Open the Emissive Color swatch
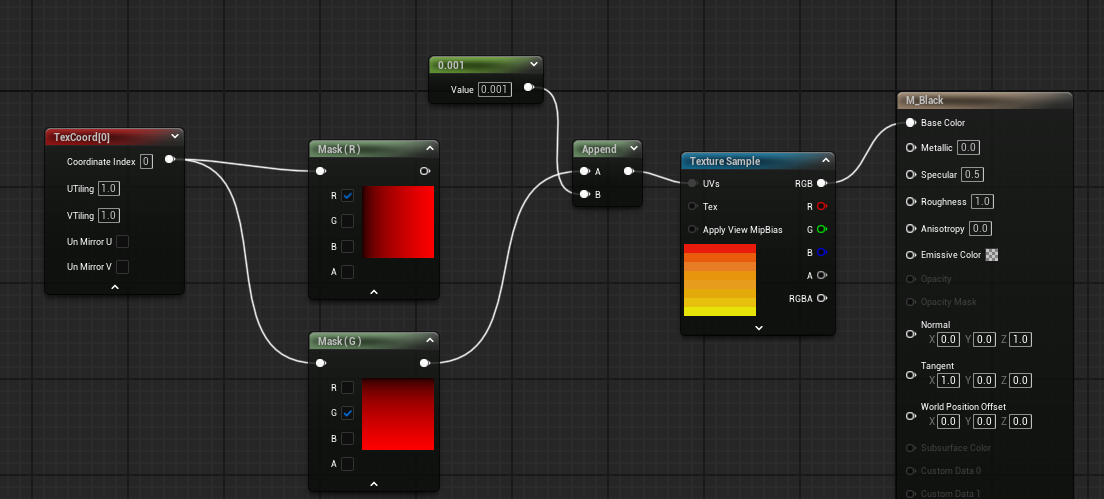 tap(992, 255)
